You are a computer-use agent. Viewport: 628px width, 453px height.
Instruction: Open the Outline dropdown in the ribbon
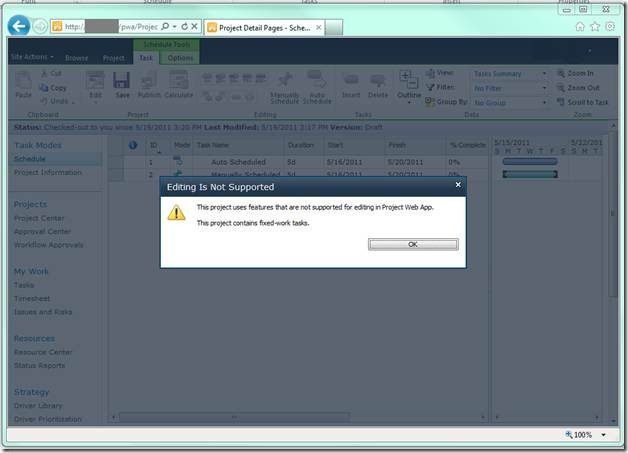pos(409,87)
